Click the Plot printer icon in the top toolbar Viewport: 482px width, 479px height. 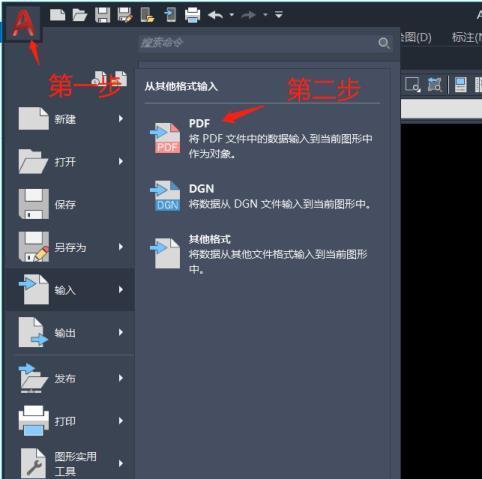(x=192, y=15)
